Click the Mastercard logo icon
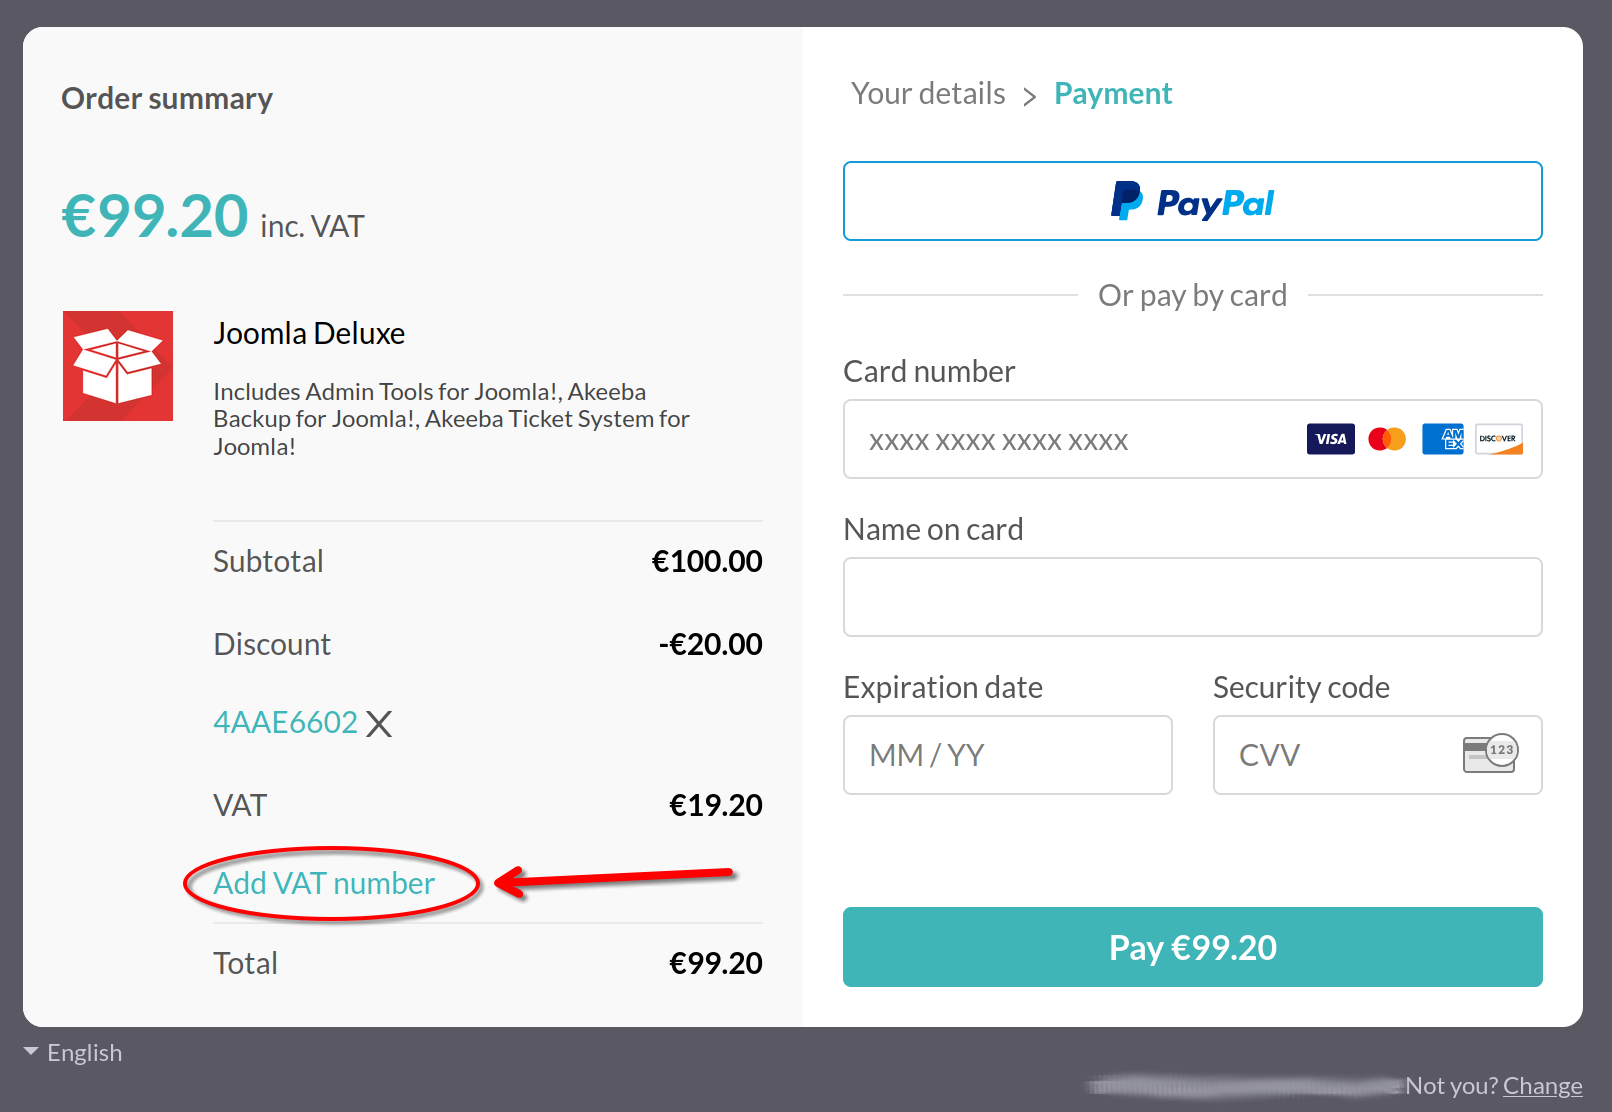This screenshot has width=1612, height=1112. pos(1387,439)
